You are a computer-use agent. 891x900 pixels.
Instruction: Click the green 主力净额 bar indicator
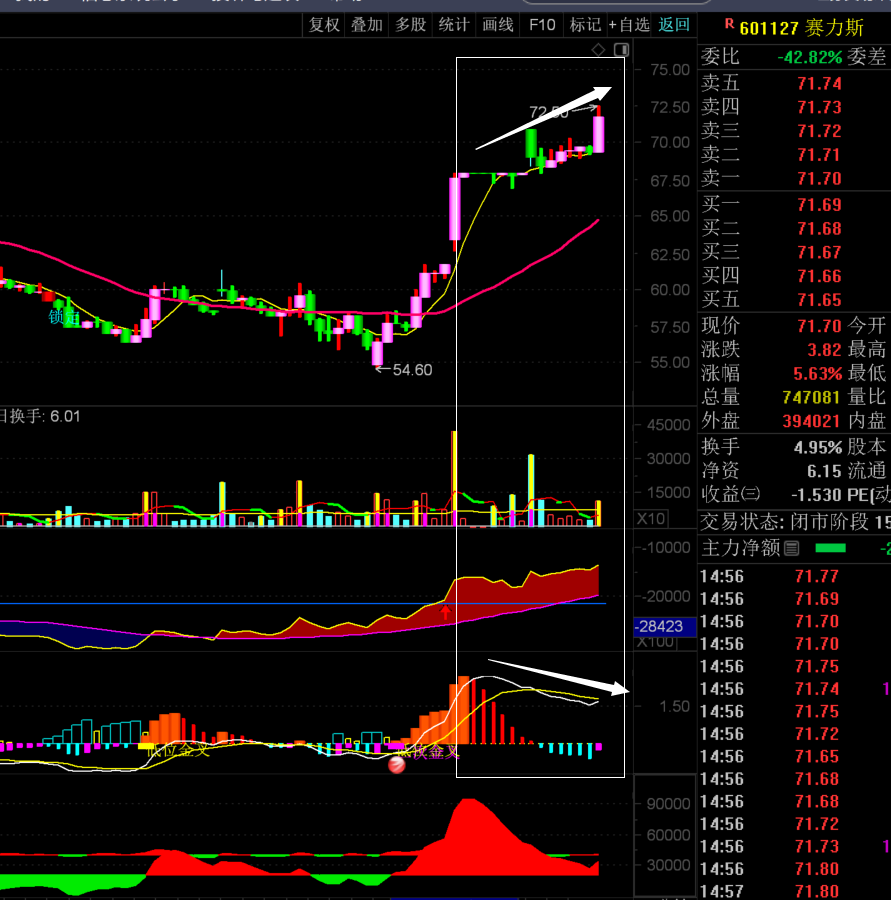(x=830, y=548)
